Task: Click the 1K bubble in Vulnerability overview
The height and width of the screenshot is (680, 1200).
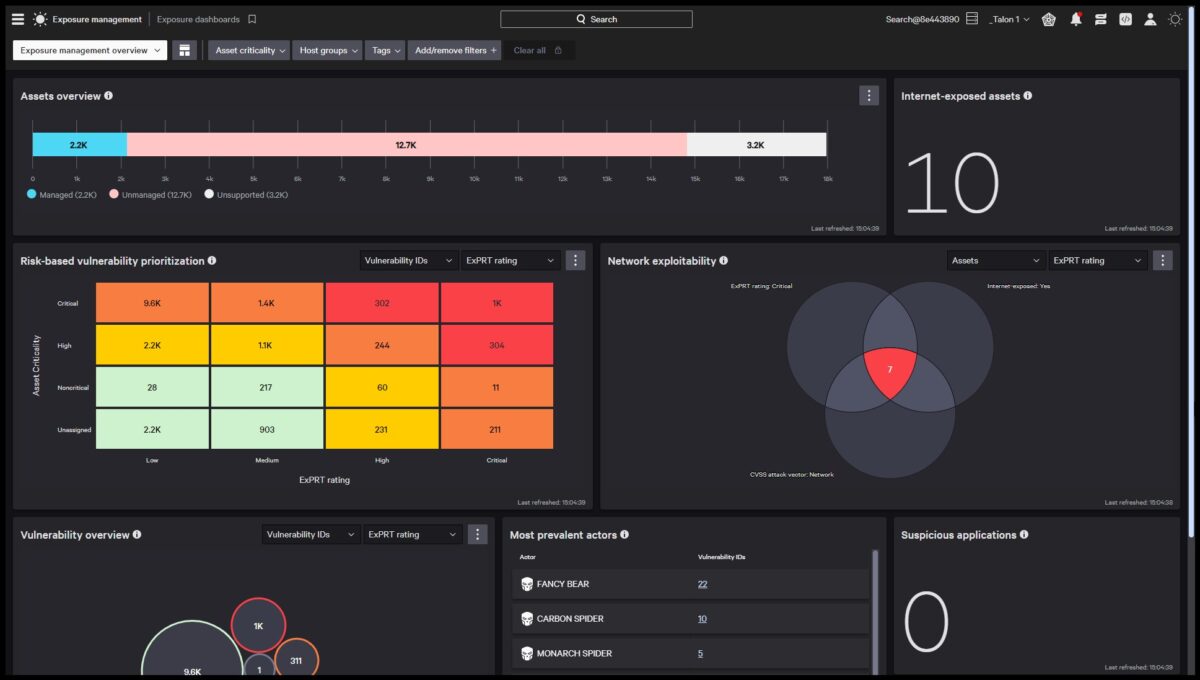Action: click(x=258, y=626)
